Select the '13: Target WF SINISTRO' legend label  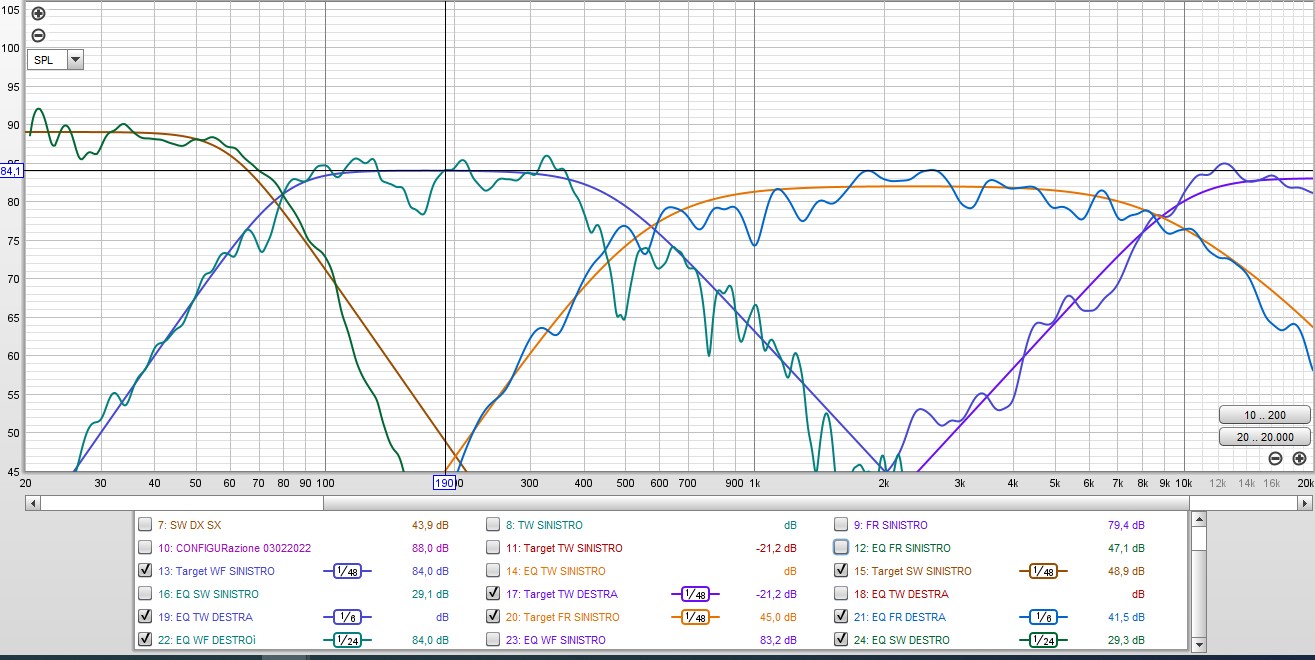pyautogui.click(x=217, y=571)
